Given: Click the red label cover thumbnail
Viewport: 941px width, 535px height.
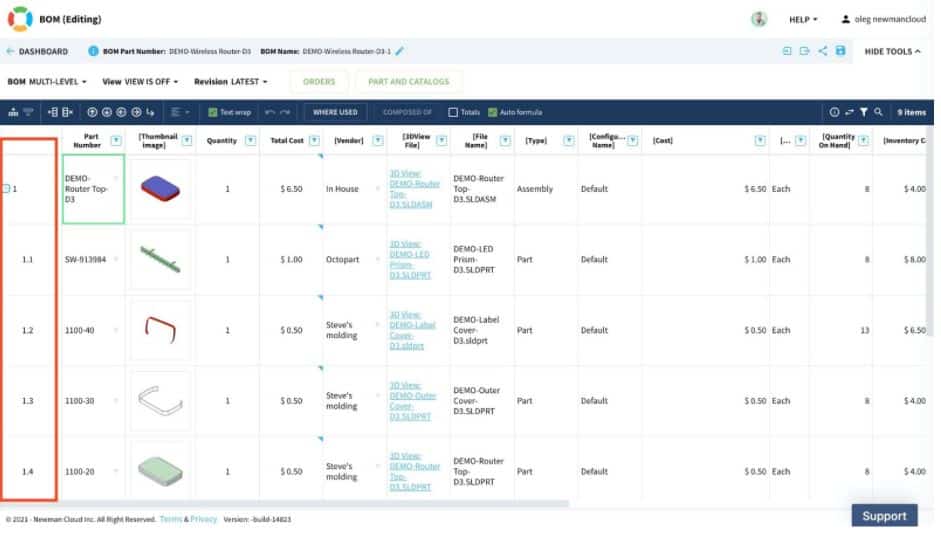Looking at the screenshot, I should point(160,330).
